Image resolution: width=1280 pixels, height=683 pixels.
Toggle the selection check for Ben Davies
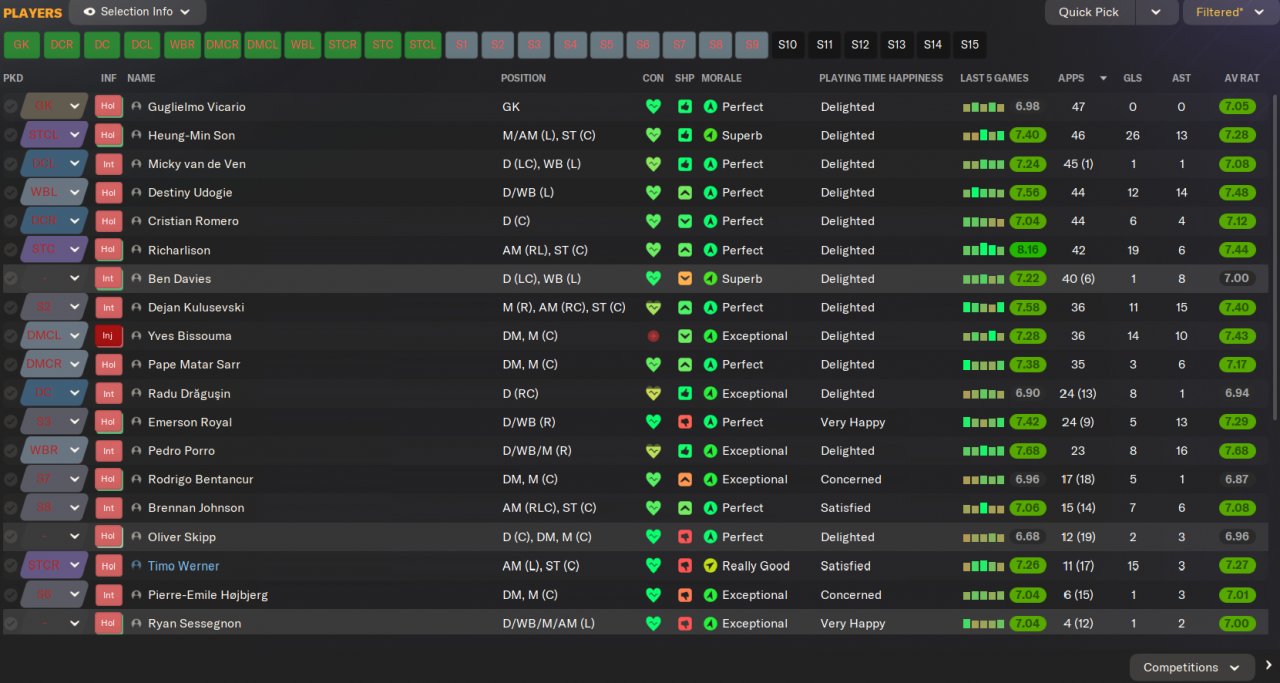click(x=10, y=279)
